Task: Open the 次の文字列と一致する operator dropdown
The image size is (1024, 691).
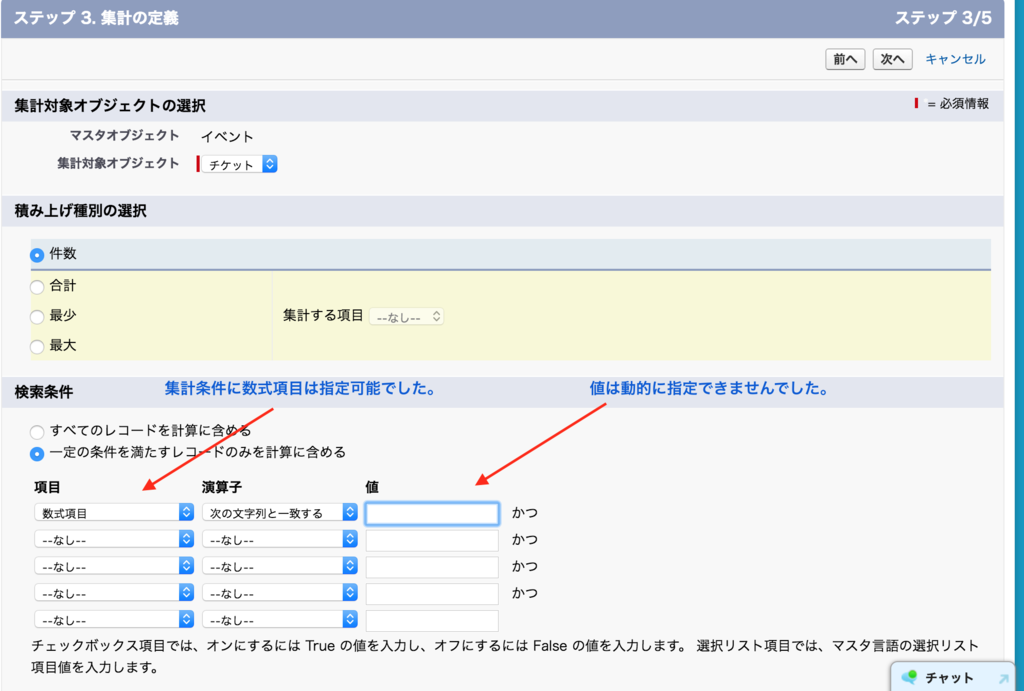Action: (280, 513)
